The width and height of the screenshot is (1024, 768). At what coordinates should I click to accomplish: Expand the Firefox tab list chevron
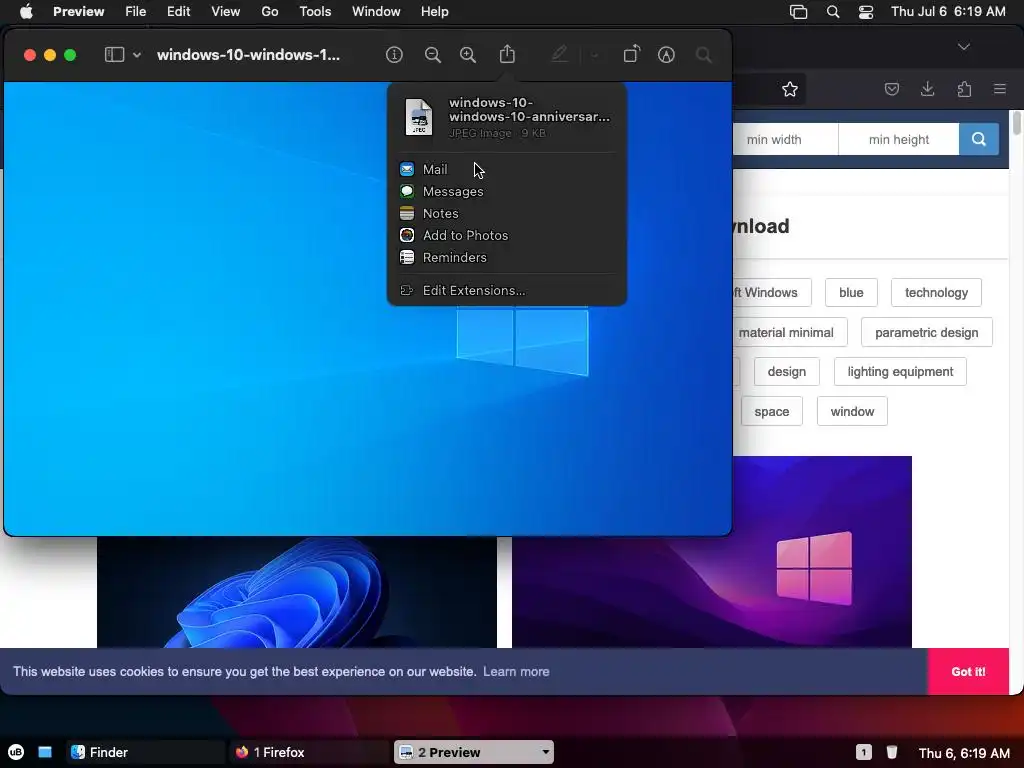(964, 46)
